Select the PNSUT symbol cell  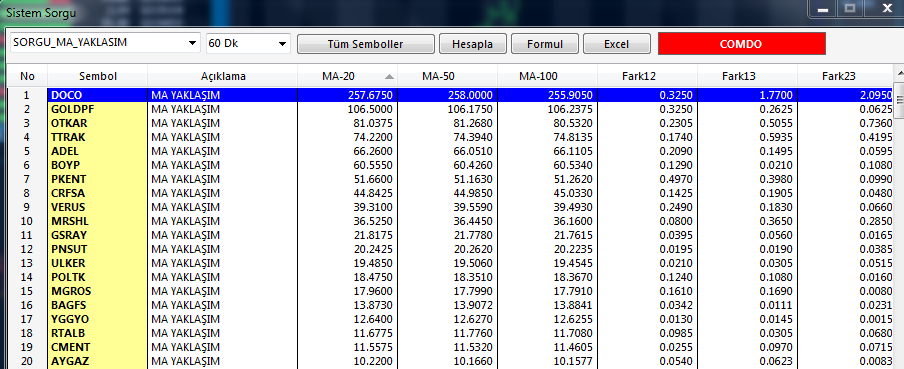coord(97,249)
